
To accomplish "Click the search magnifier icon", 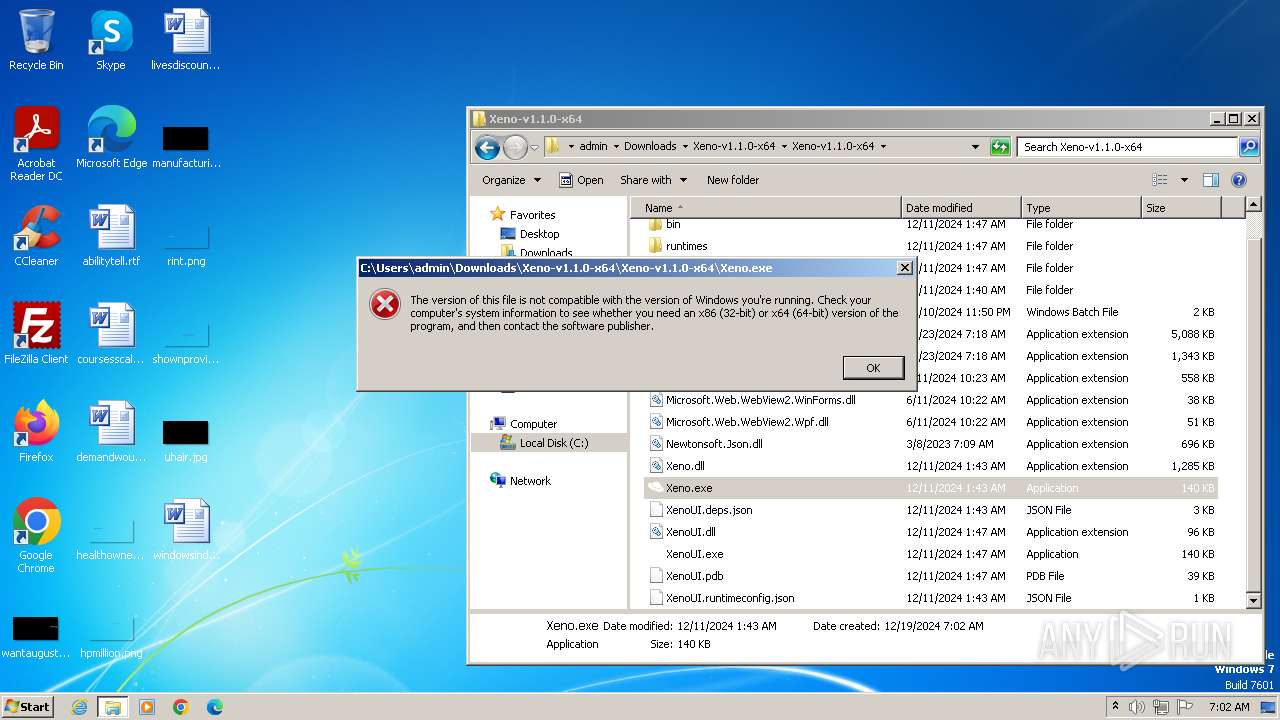I will click(1249, 147).
